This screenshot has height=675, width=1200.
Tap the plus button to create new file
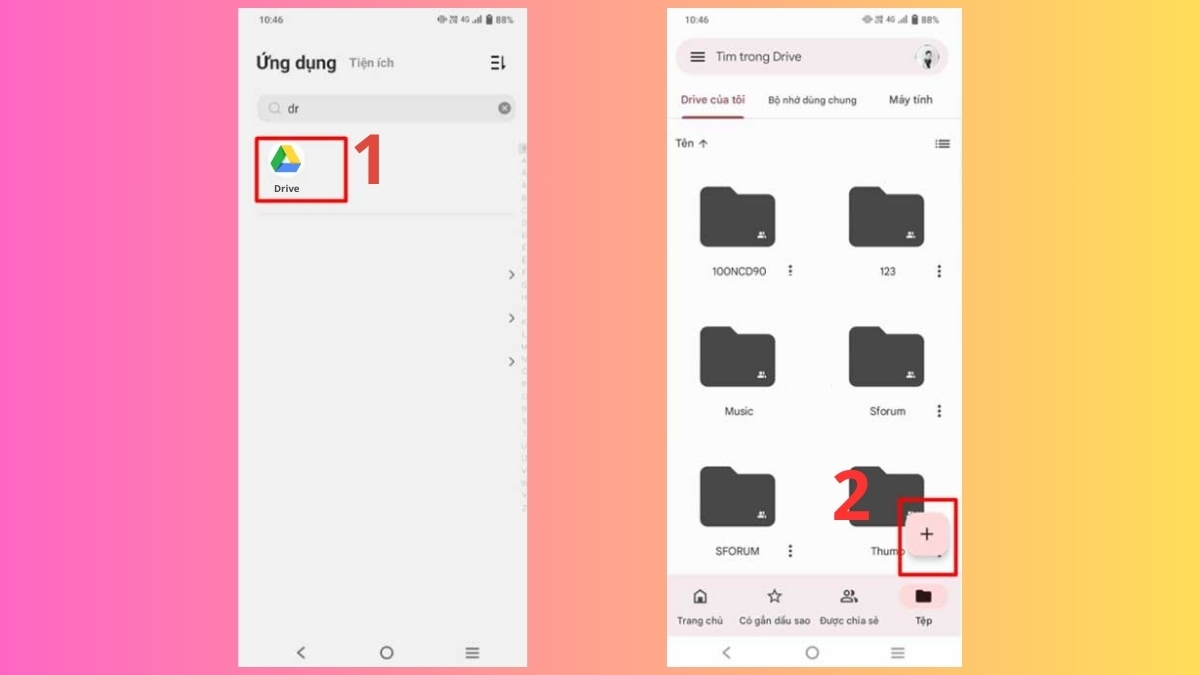(x=926, y=534)
